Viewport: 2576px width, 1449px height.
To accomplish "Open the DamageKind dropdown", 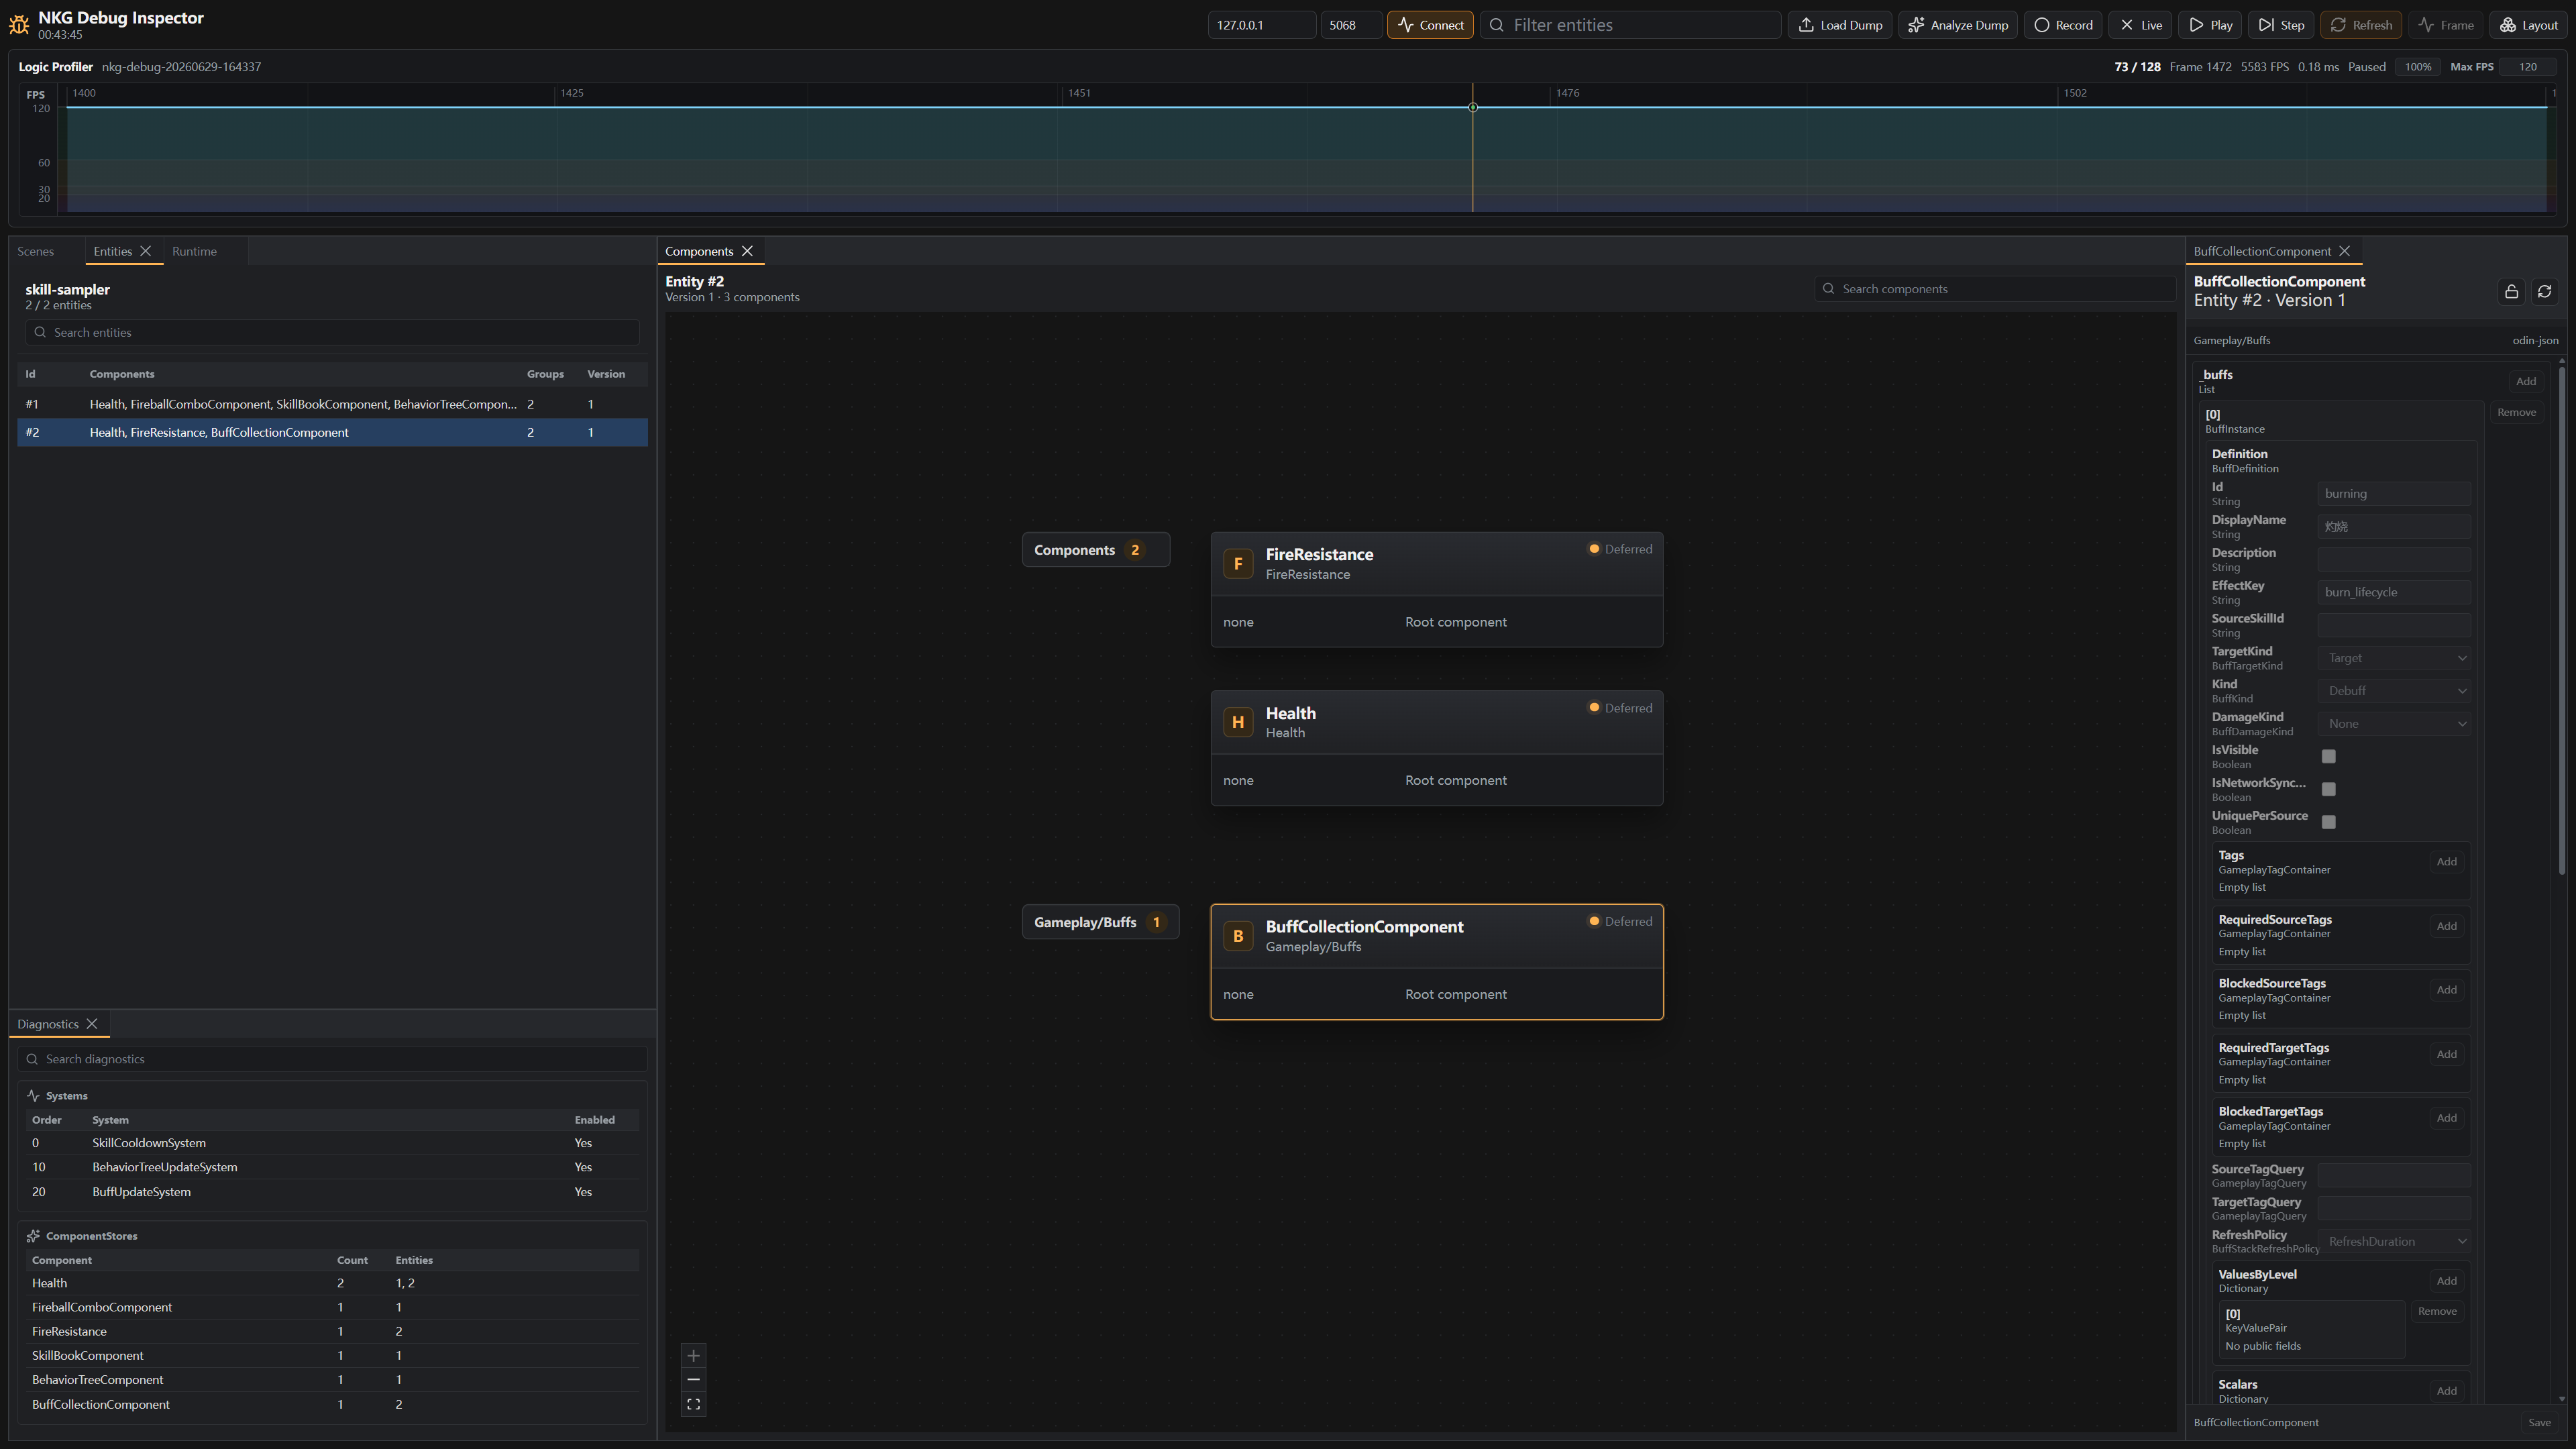I will tap(2394, 724).
